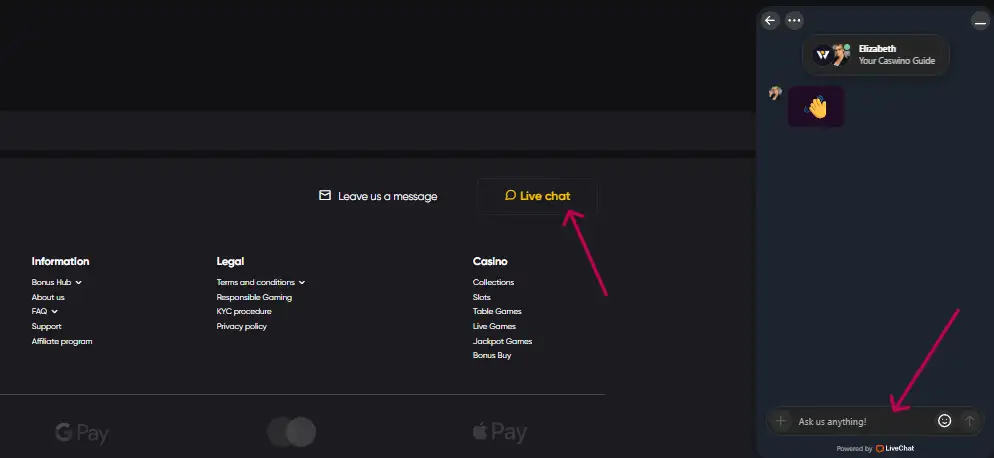
Task: Click the attachment plus icon in chat
Action: 781,421
